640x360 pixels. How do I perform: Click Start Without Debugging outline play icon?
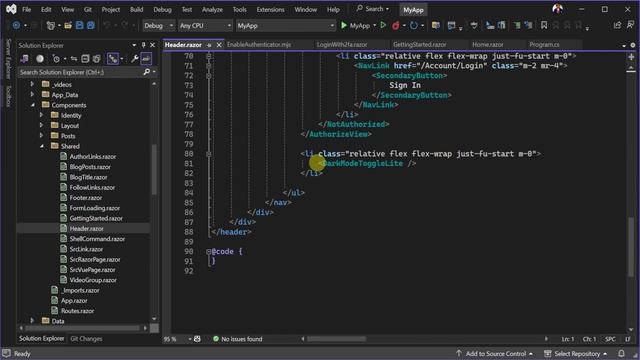point(383,25)
